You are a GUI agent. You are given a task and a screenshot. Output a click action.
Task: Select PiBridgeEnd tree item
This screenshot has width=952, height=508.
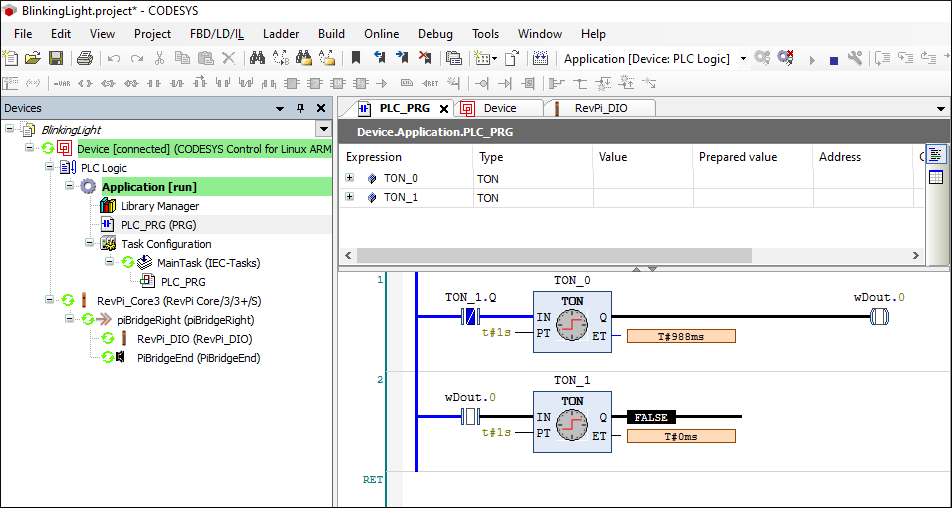click(x=199, y=358)
